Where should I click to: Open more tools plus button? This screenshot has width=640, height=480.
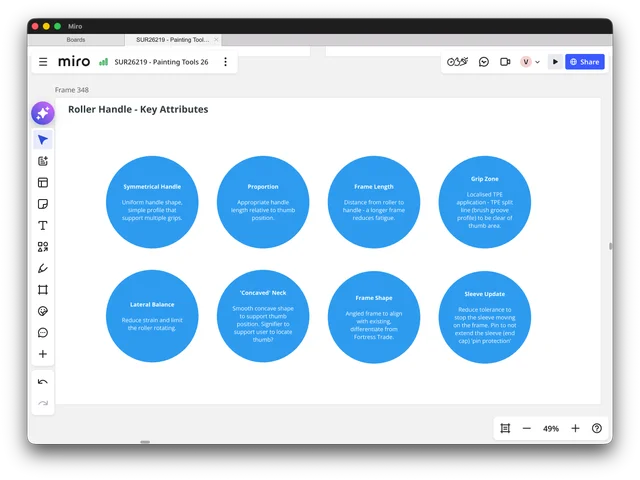(43, 354)
